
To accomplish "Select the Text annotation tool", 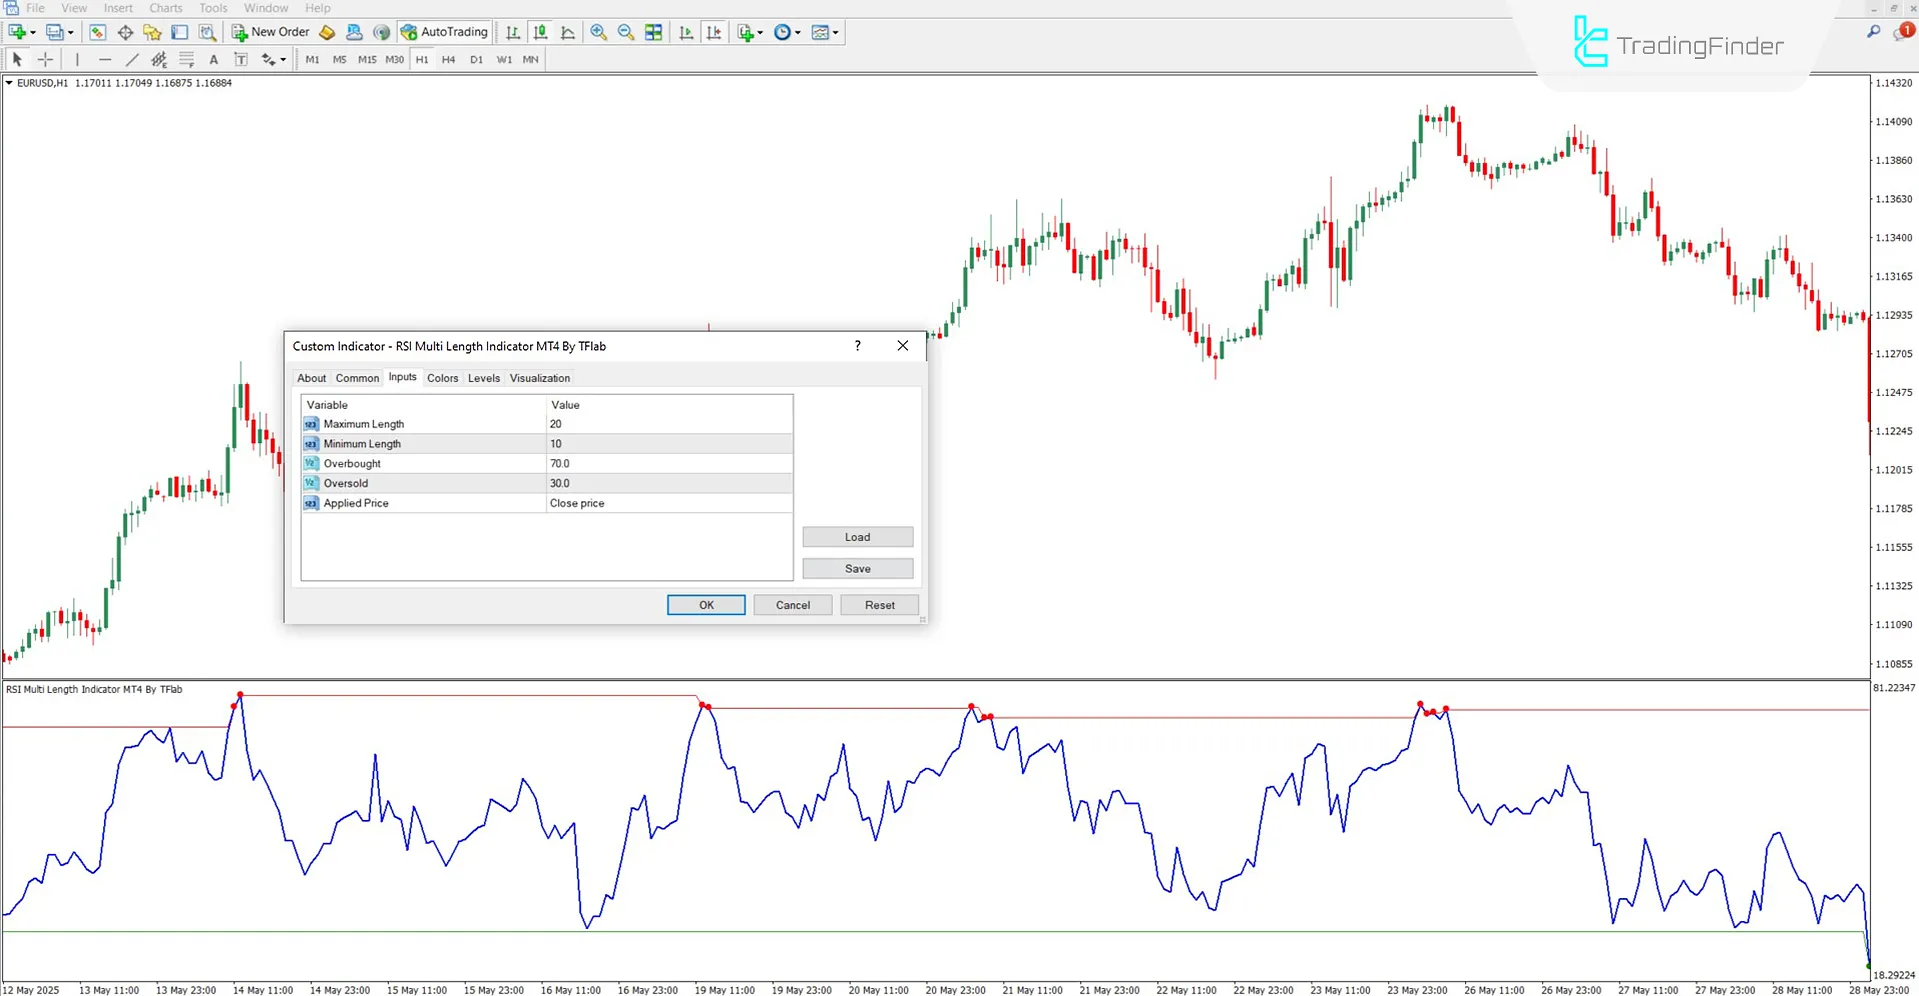I will coord(213,59).
